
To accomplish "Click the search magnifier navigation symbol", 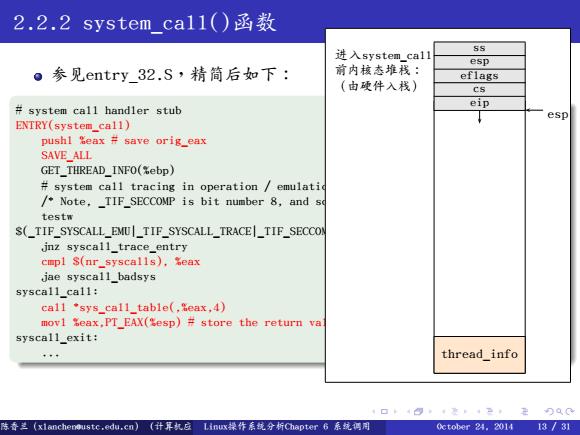I will coord(560,412).
